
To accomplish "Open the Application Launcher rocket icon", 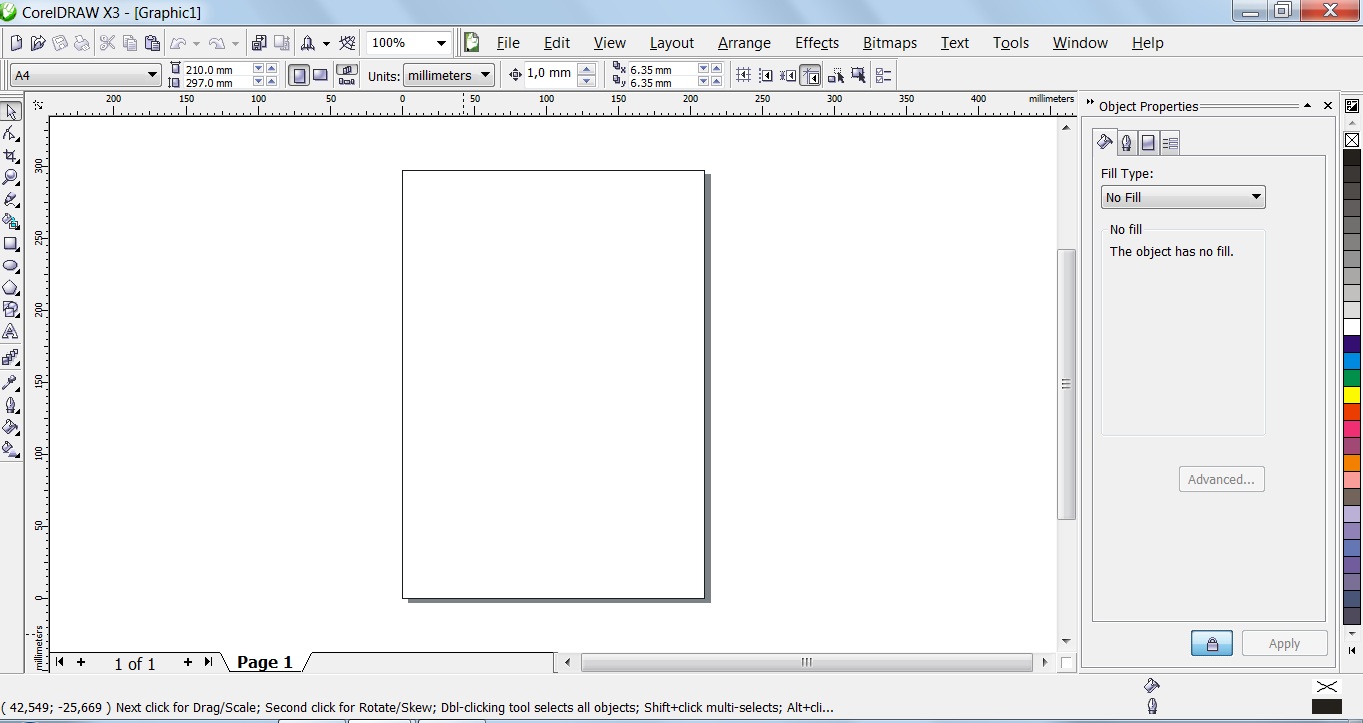I will point(308,43).
